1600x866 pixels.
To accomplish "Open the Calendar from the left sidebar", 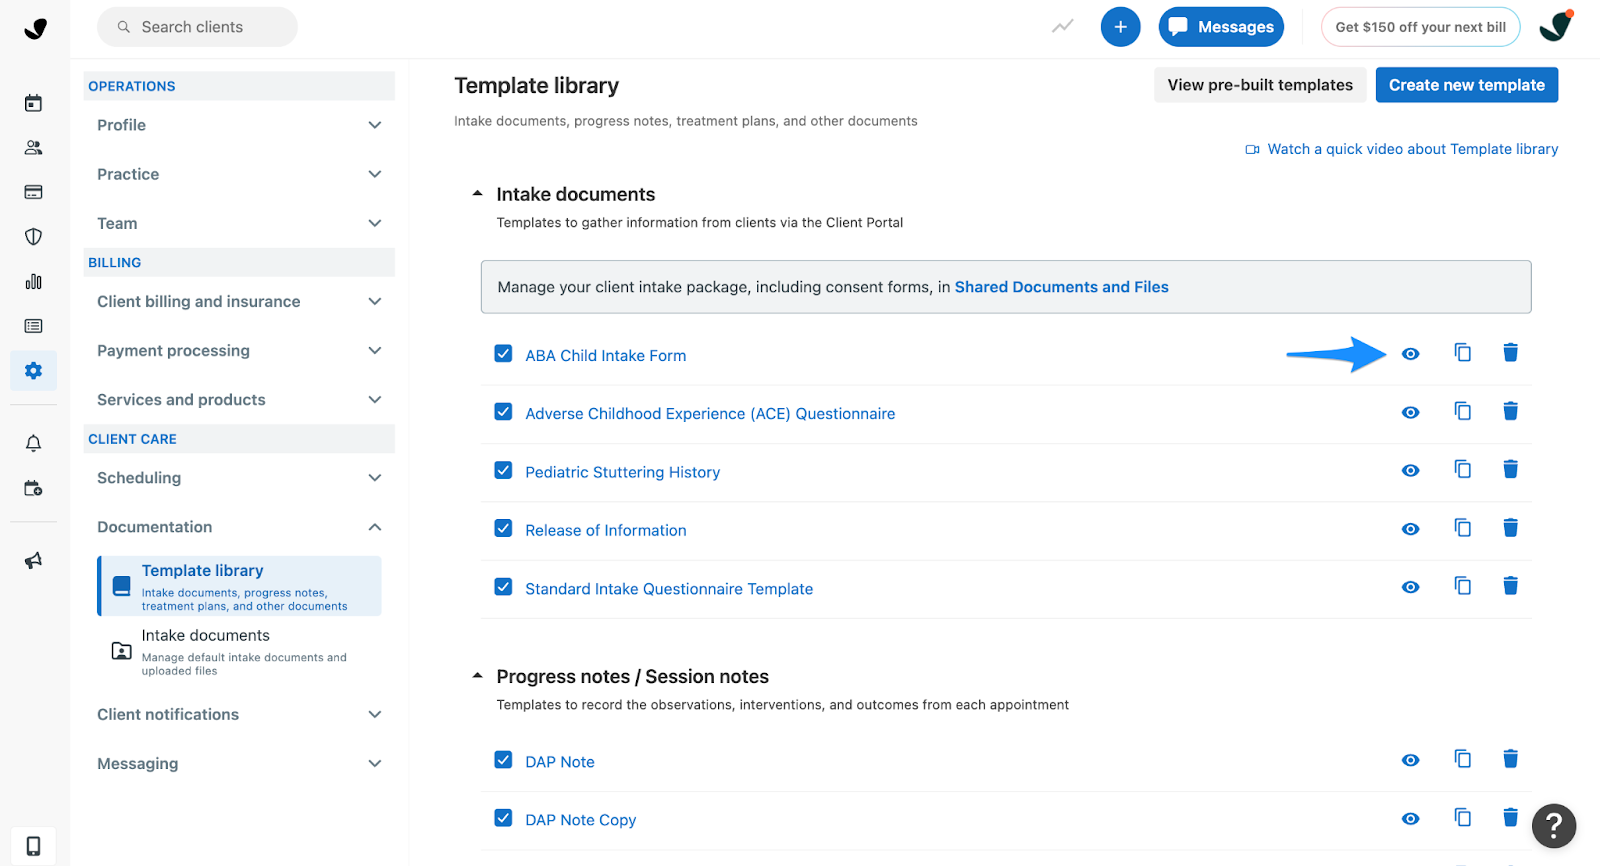I will point(33,102).
